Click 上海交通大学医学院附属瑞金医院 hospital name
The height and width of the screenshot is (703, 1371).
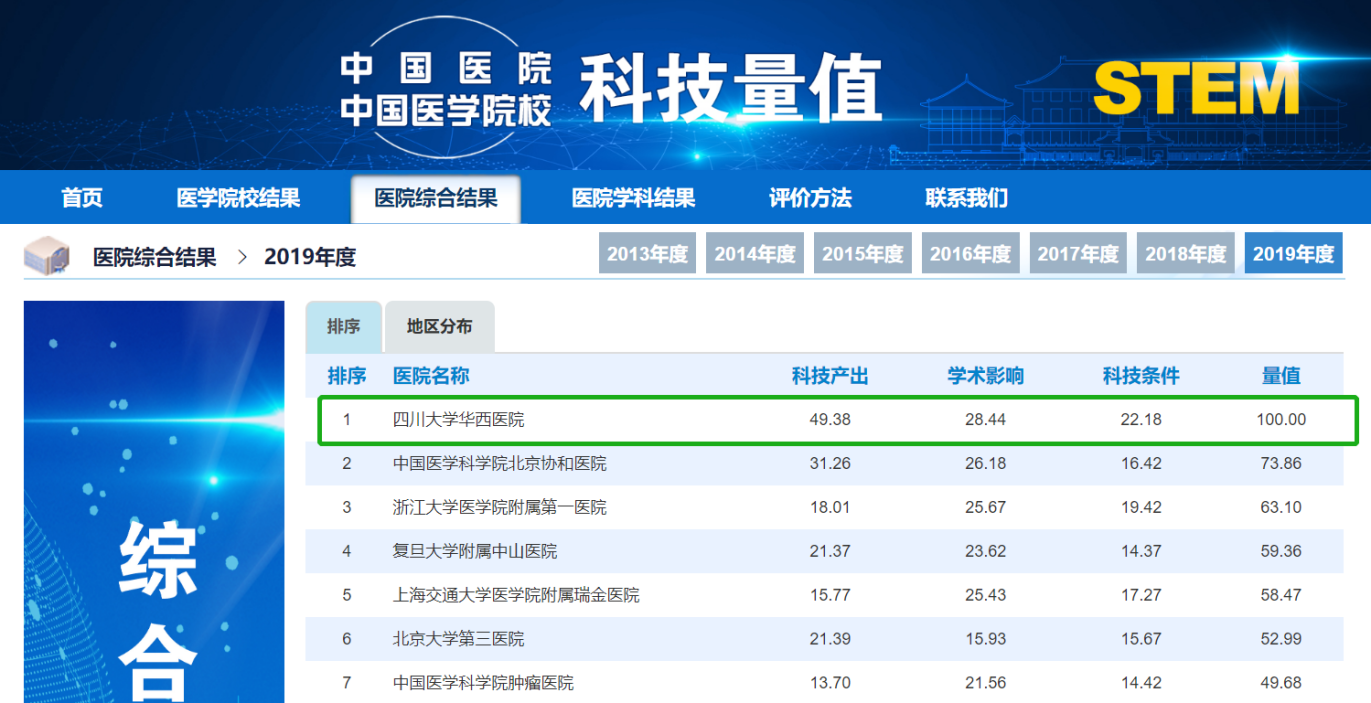pyautogui.click(x=516, y=595)
